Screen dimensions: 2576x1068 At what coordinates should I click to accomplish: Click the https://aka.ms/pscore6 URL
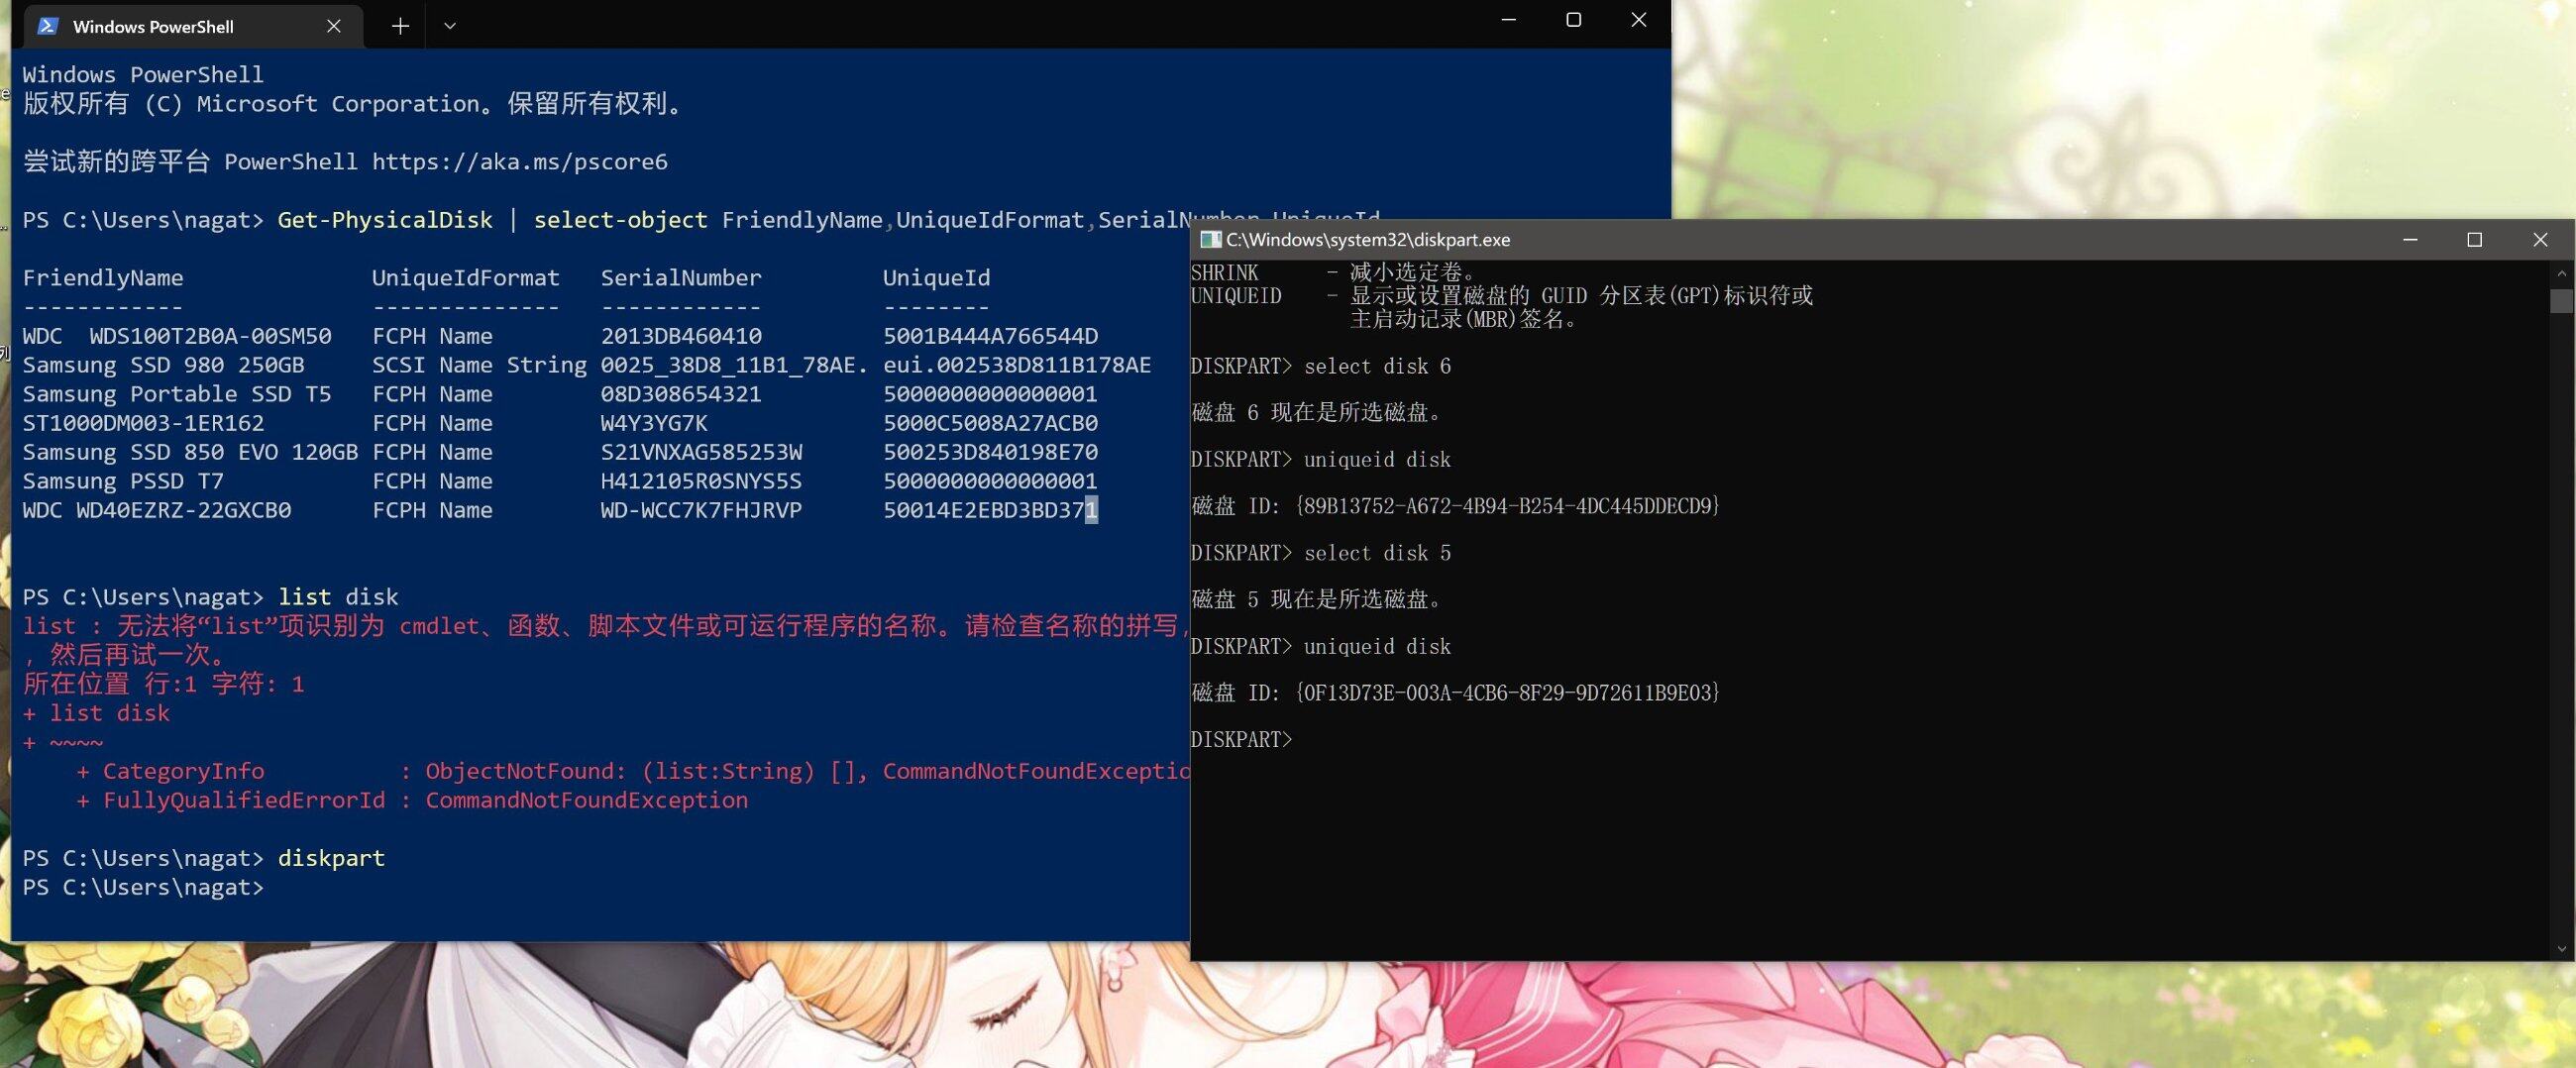coord(519,162)
